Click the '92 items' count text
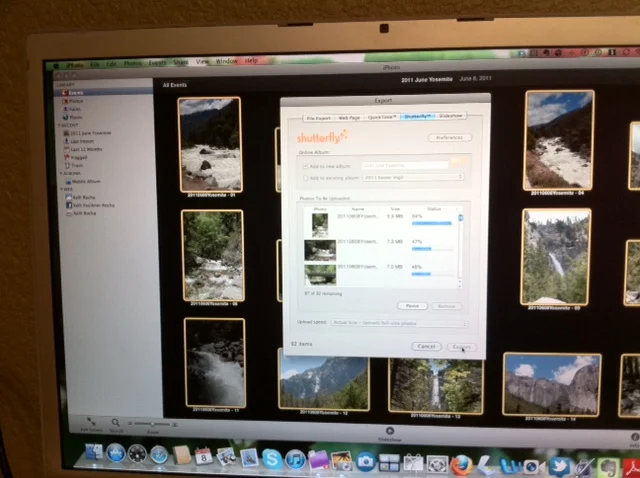Image resolution: width=640 pixels, height=478 pixels. pos(301,344)
